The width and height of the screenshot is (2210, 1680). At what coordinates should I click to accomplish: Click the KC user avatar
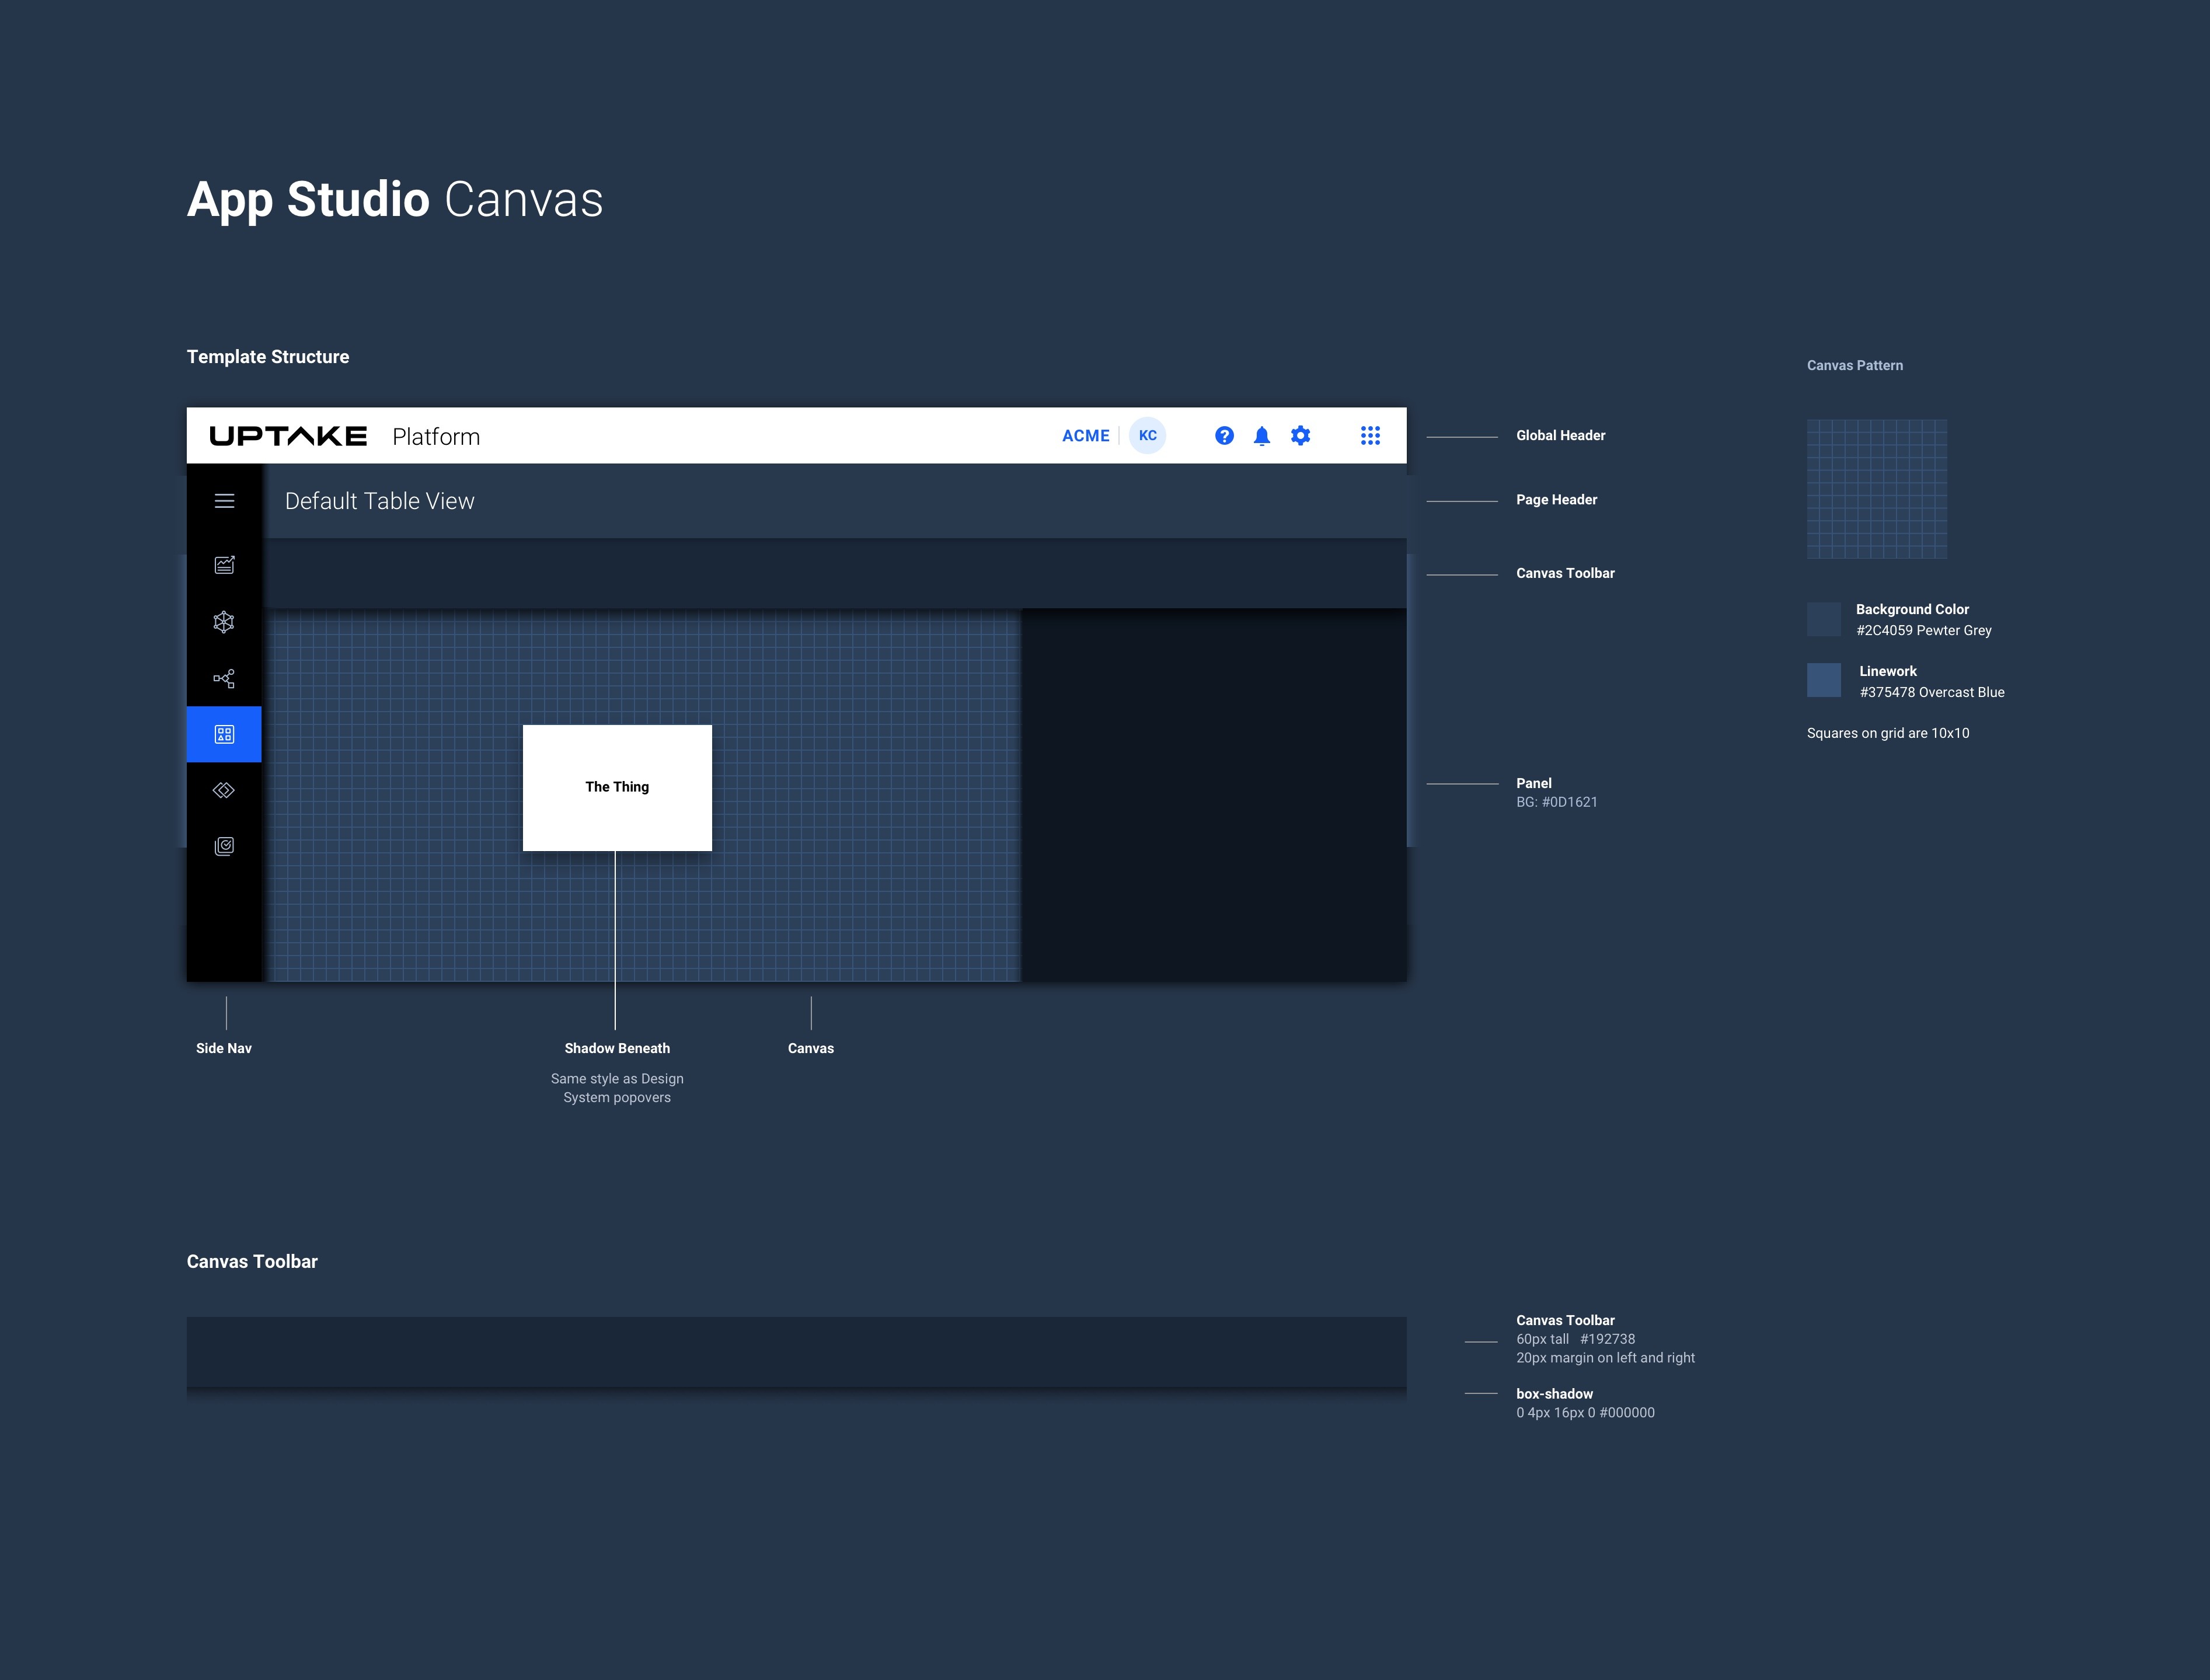pyautogui.click(x=1148, y=436)
